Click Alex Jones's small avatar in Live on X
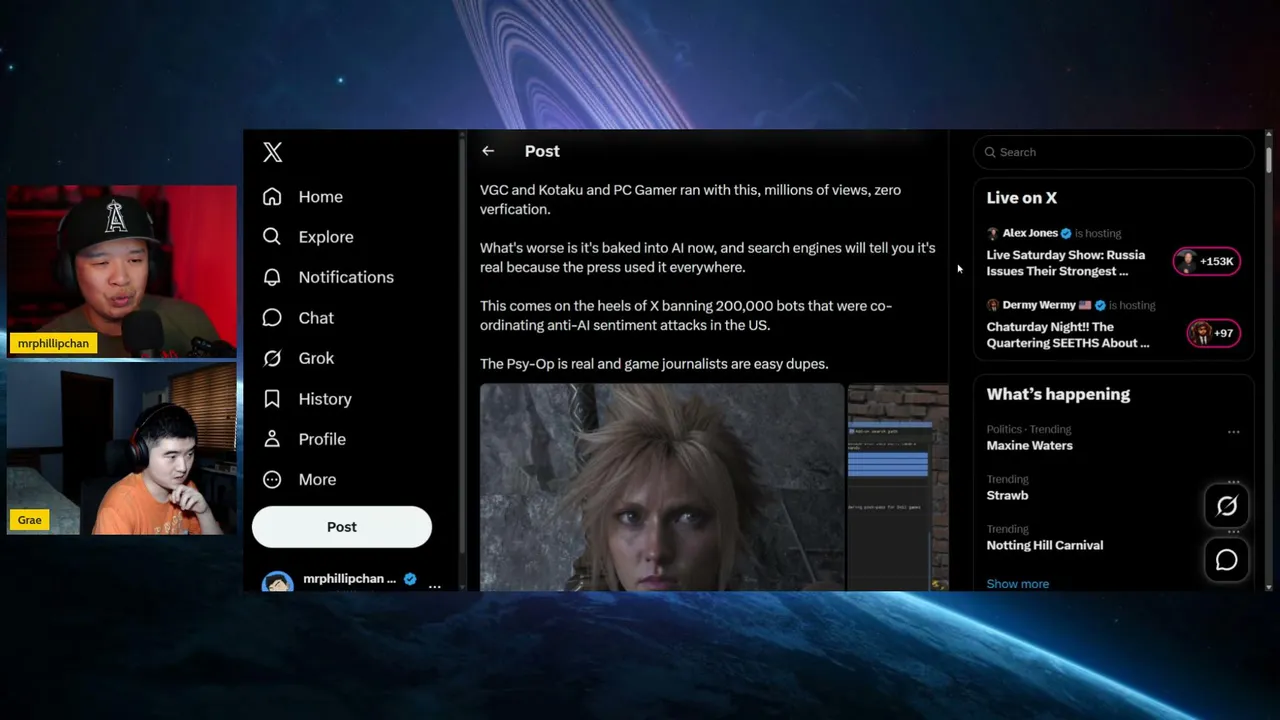The height and width of the screenshot is (720, 1280). (x=993, y=233)
